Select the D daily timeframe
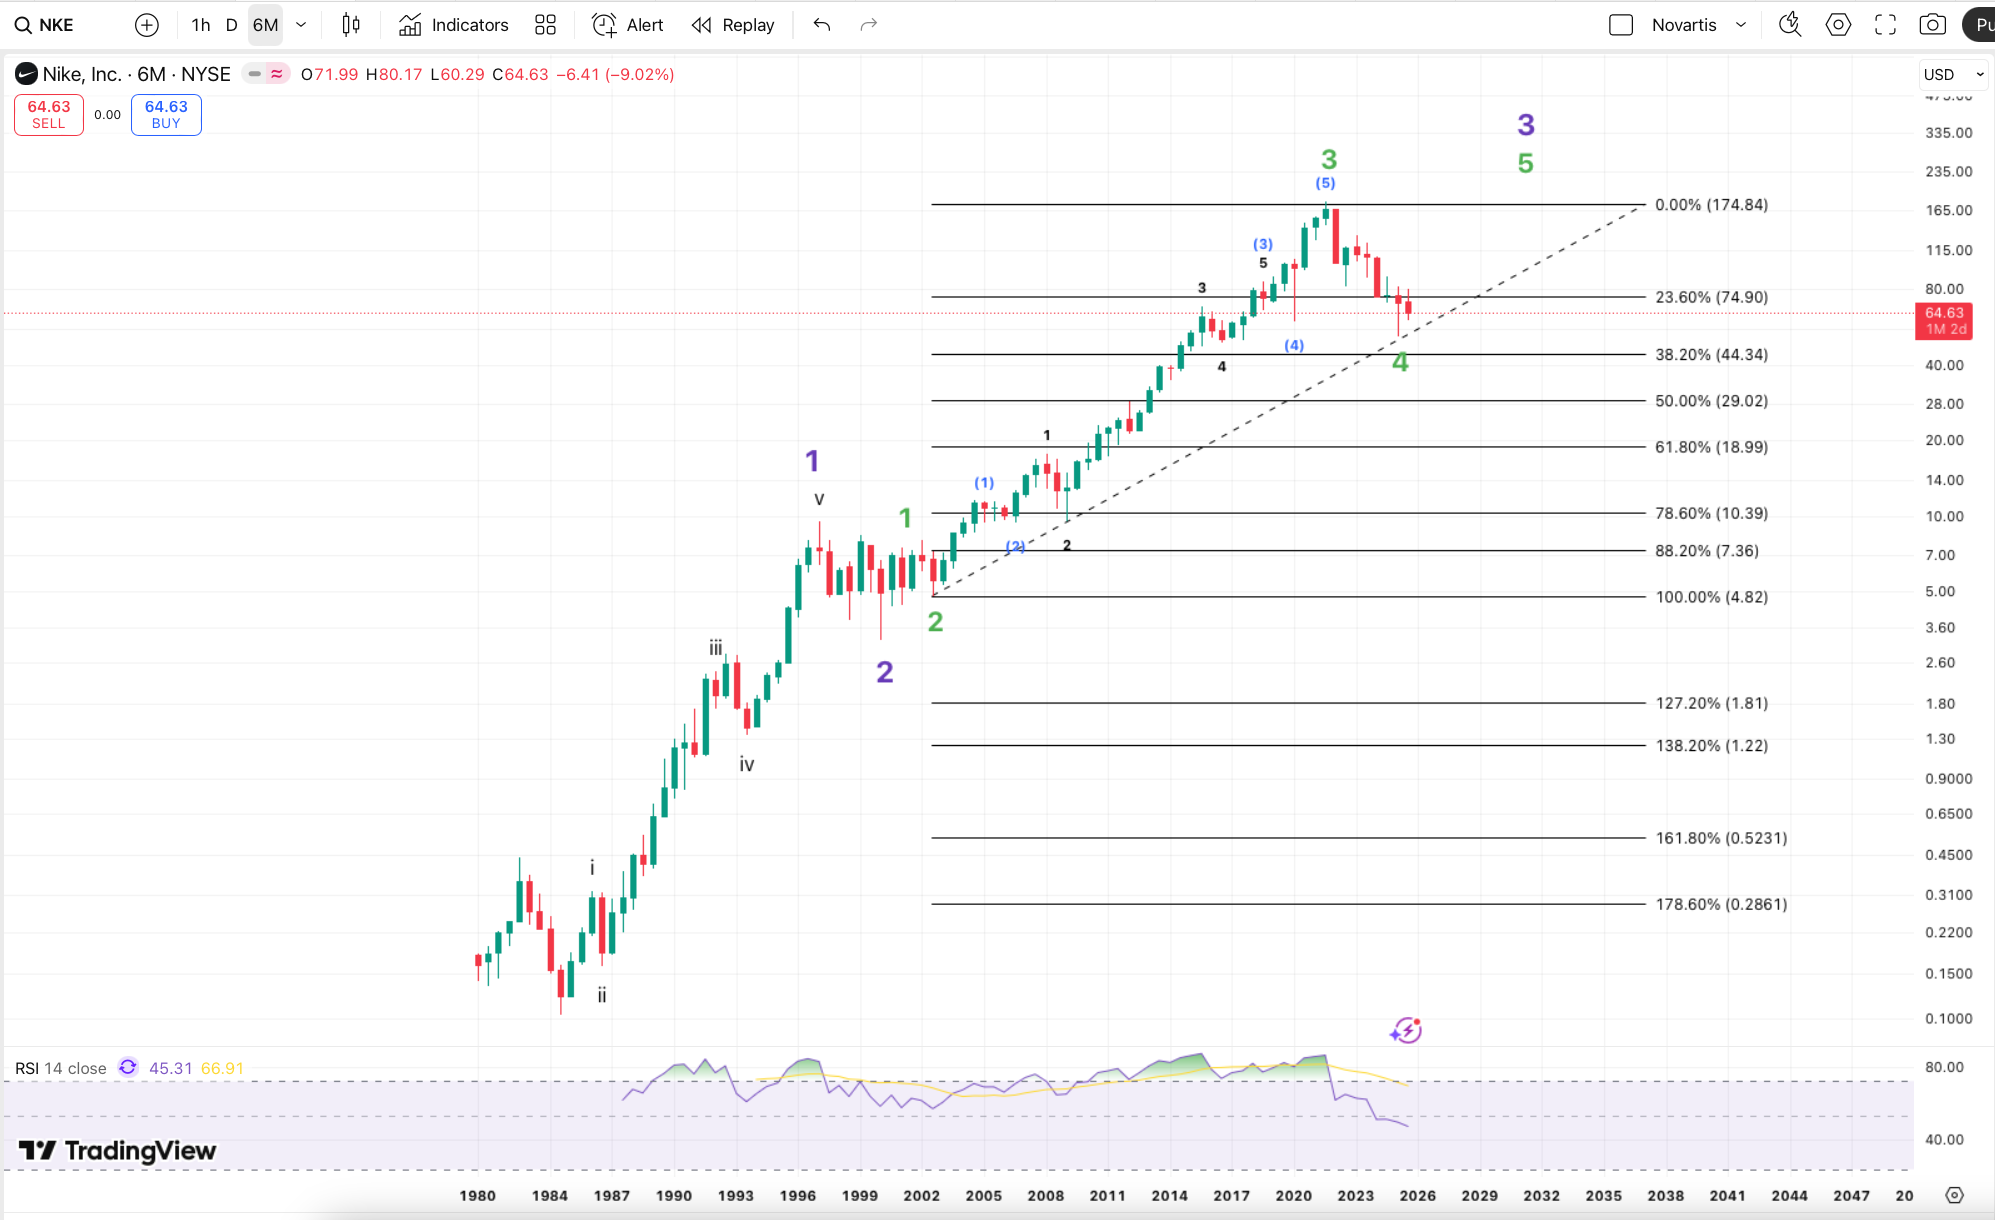Screen dimensions: 1995x1220 point(231,25)
